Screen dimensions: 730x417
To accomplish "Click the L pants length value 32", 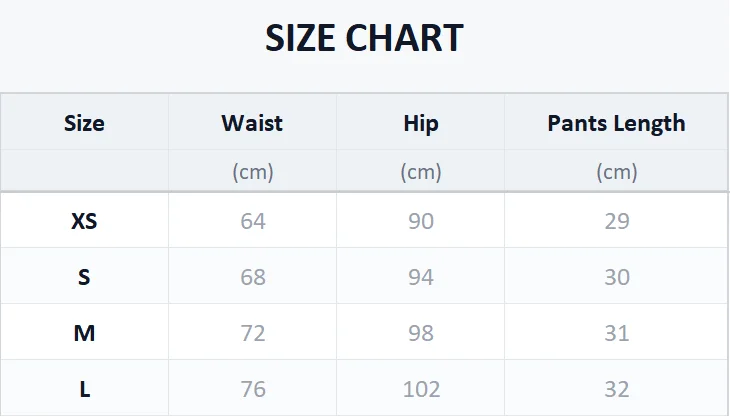I will coord(617,389).
